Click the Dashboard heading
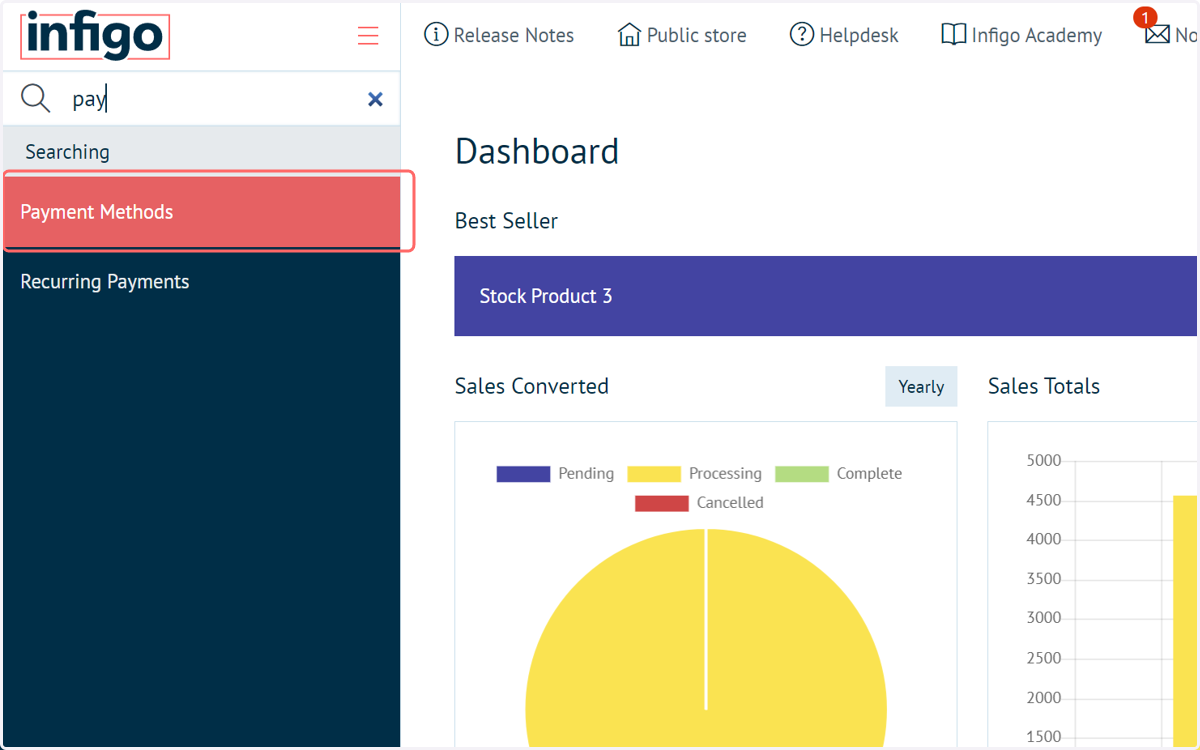The width and height of the screenshot is (1200, 750). [x=537, y=152]
